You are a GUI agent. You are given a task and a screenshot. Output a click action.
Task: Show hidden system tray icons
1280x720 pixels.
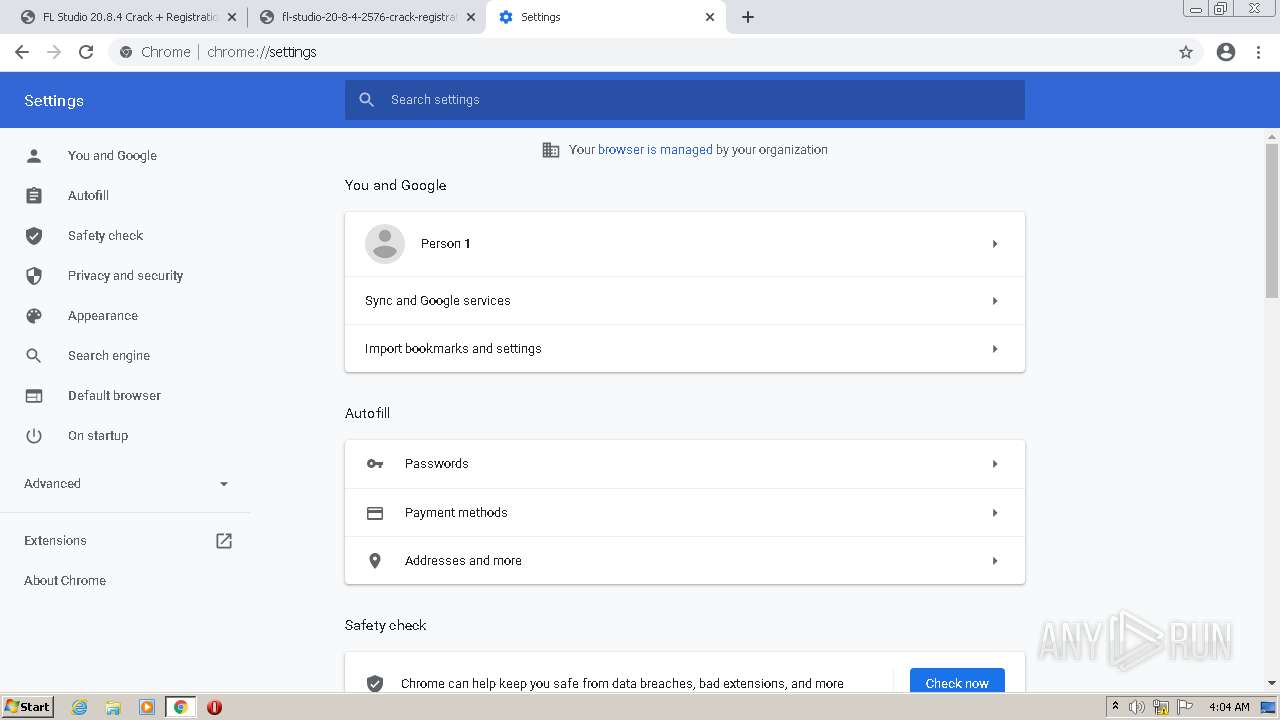tap(1115, 707)
